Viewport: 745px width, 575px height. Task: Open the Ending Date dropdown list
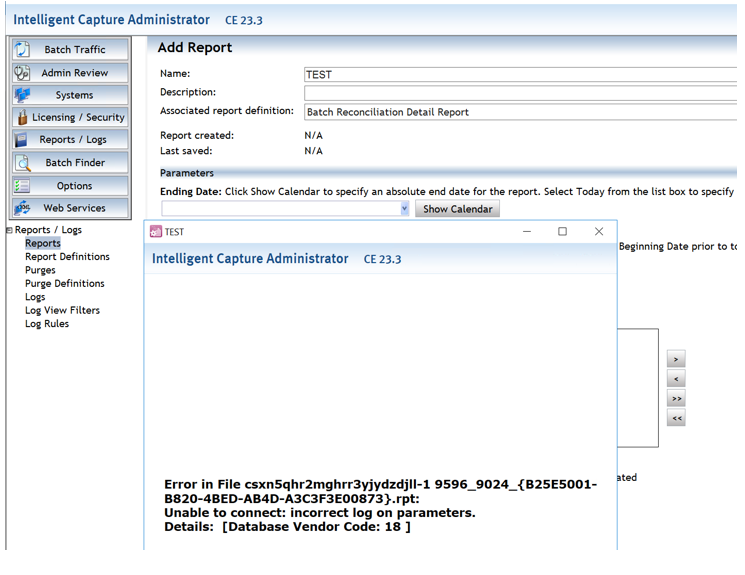404,208
